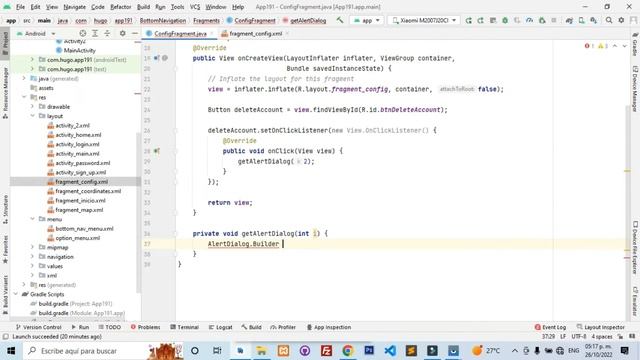Collapse the Gradle Scripts node
This screenshot has height=360, width=640.
[16, 294]
